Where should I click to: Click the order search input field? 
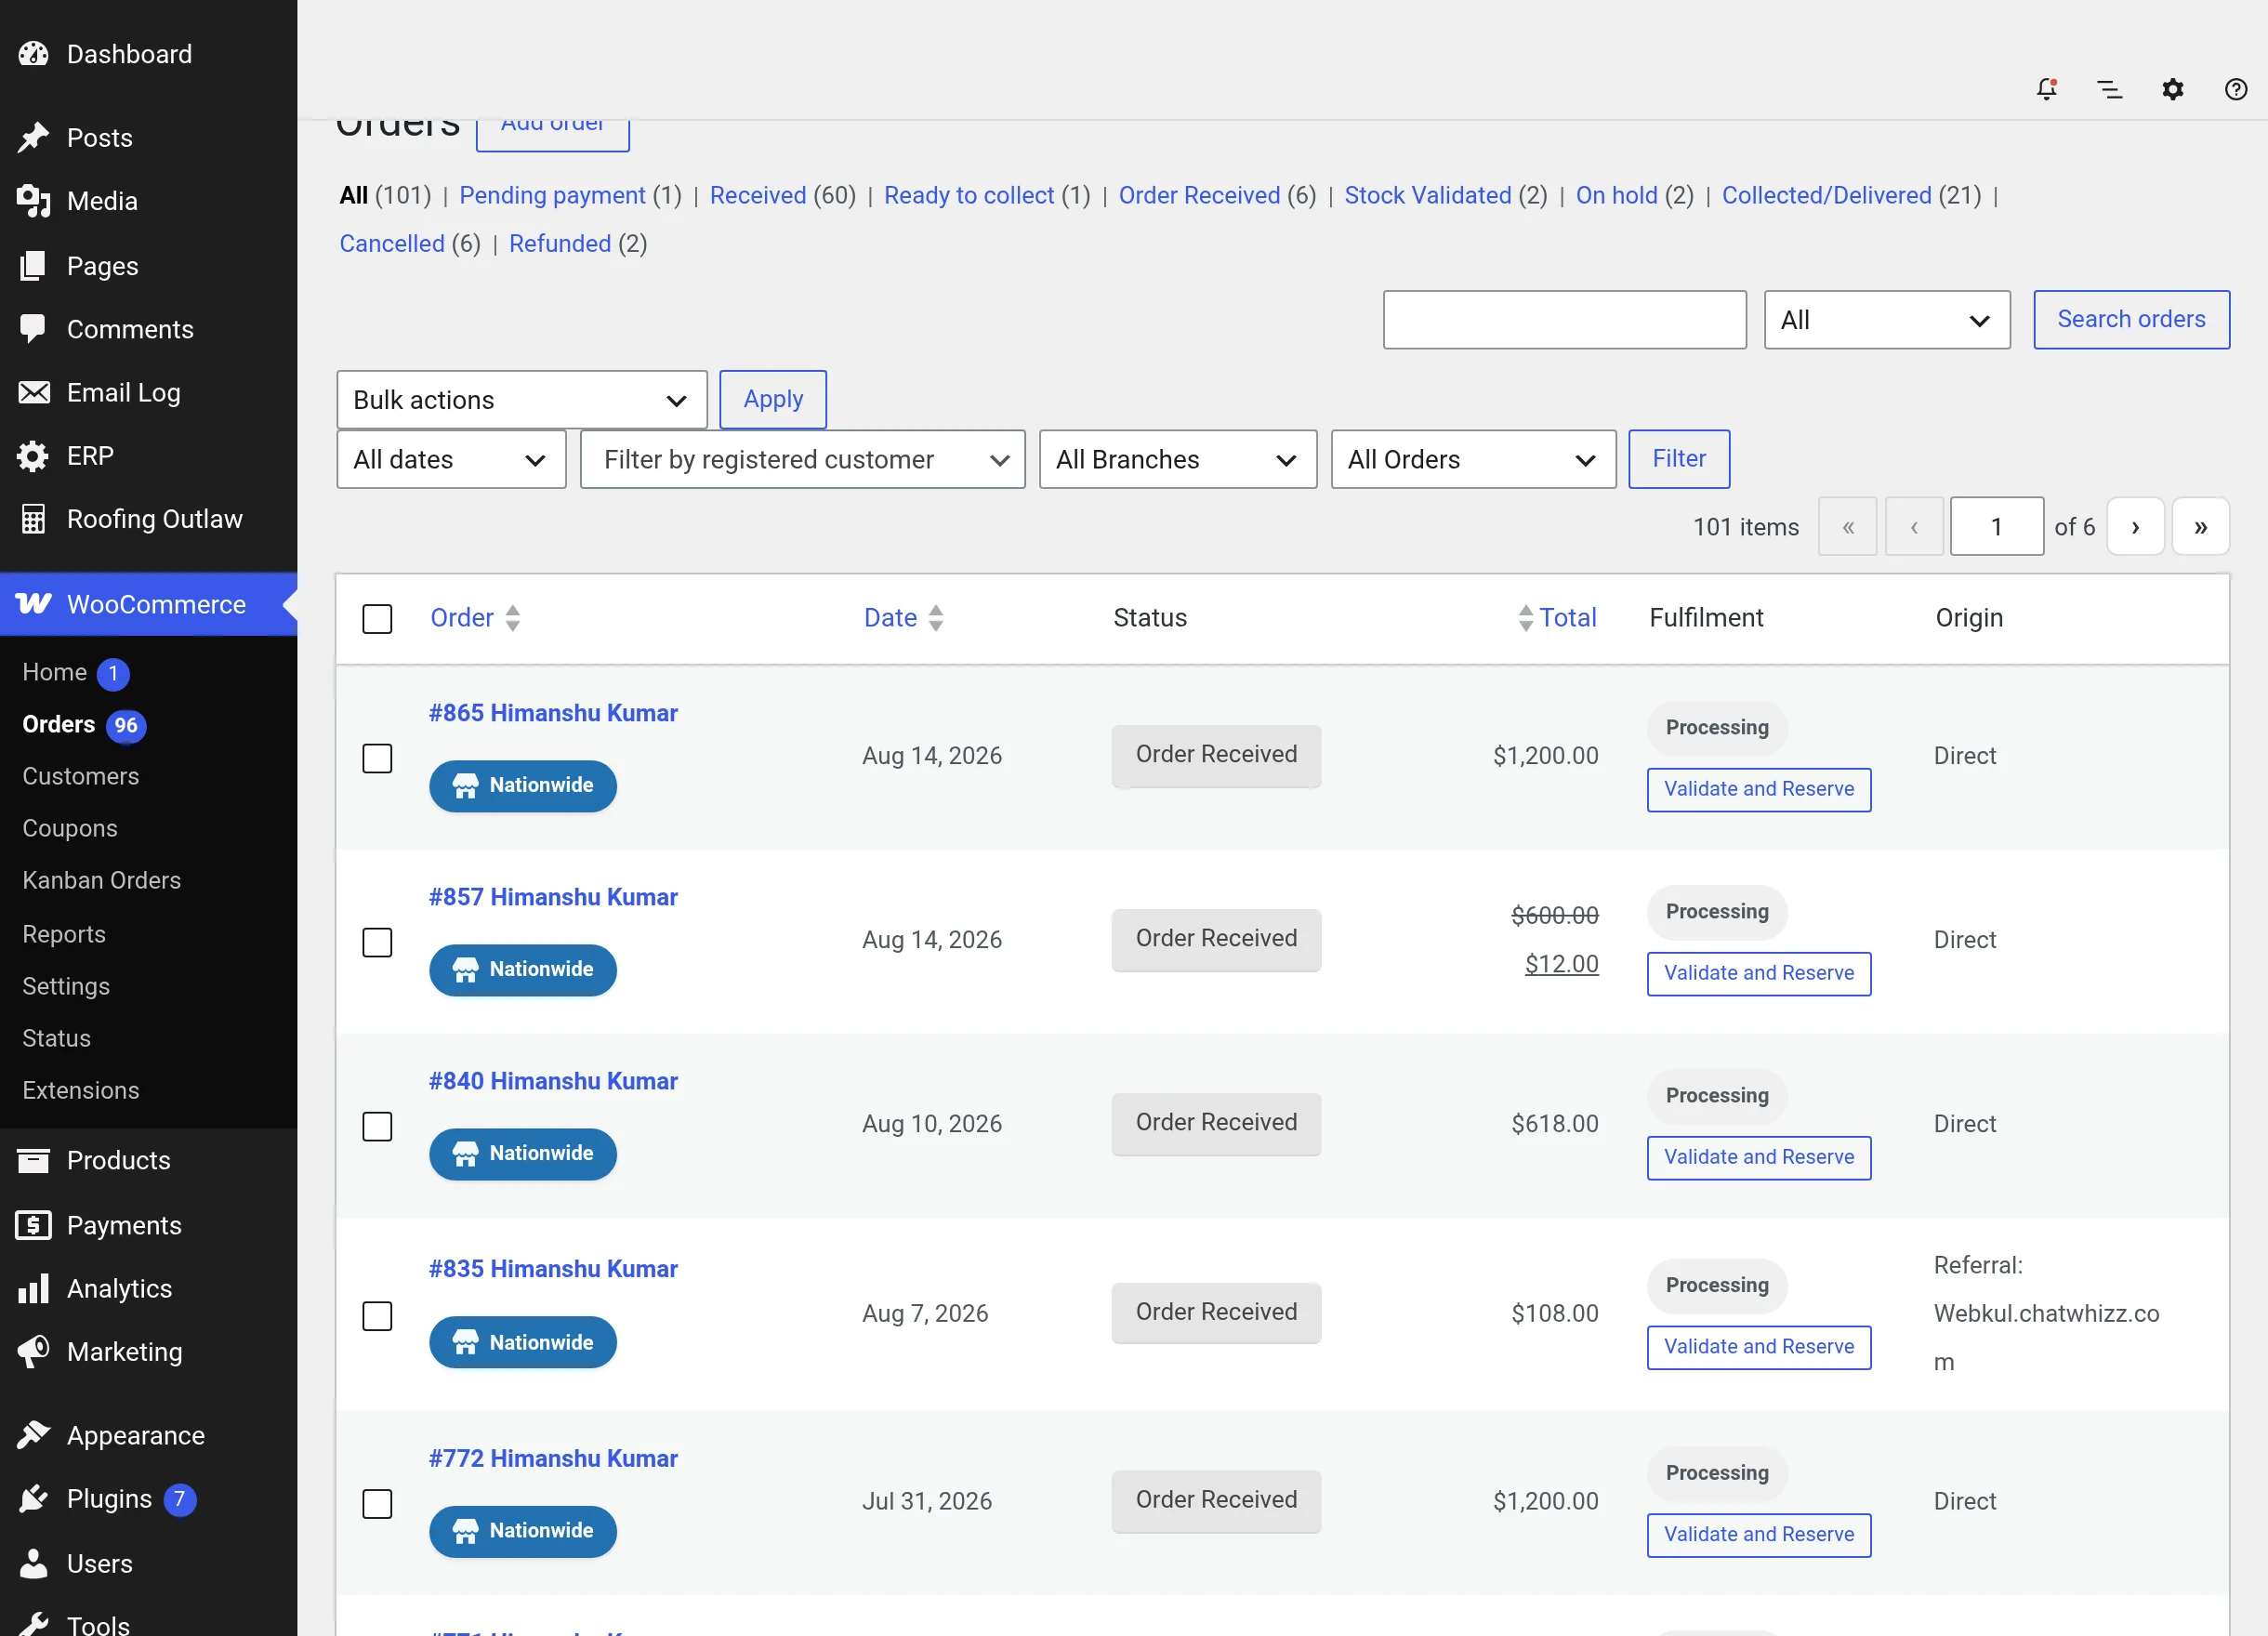(1564, 320)
